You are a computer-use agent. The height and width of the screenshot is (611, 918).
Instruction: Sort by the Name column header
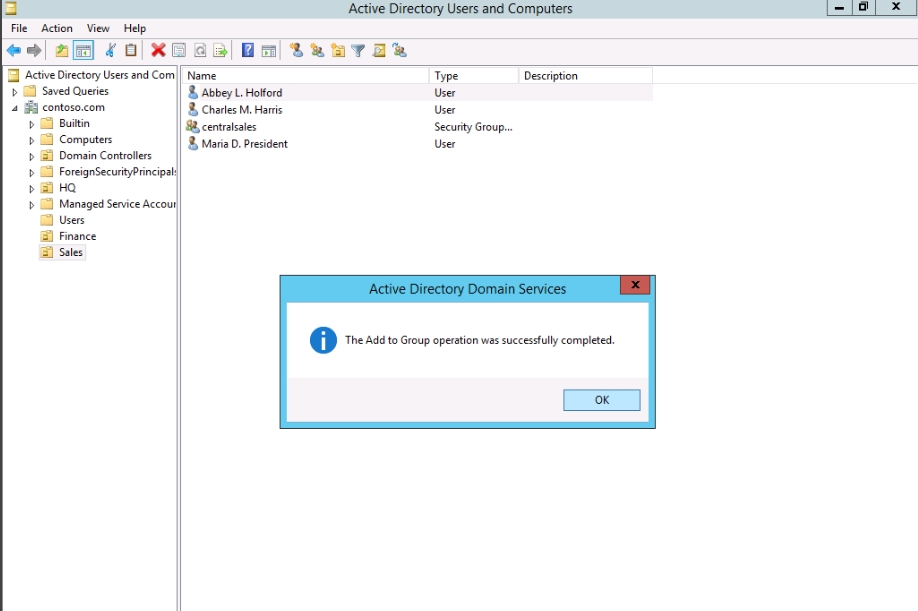(x=306, y=75)
